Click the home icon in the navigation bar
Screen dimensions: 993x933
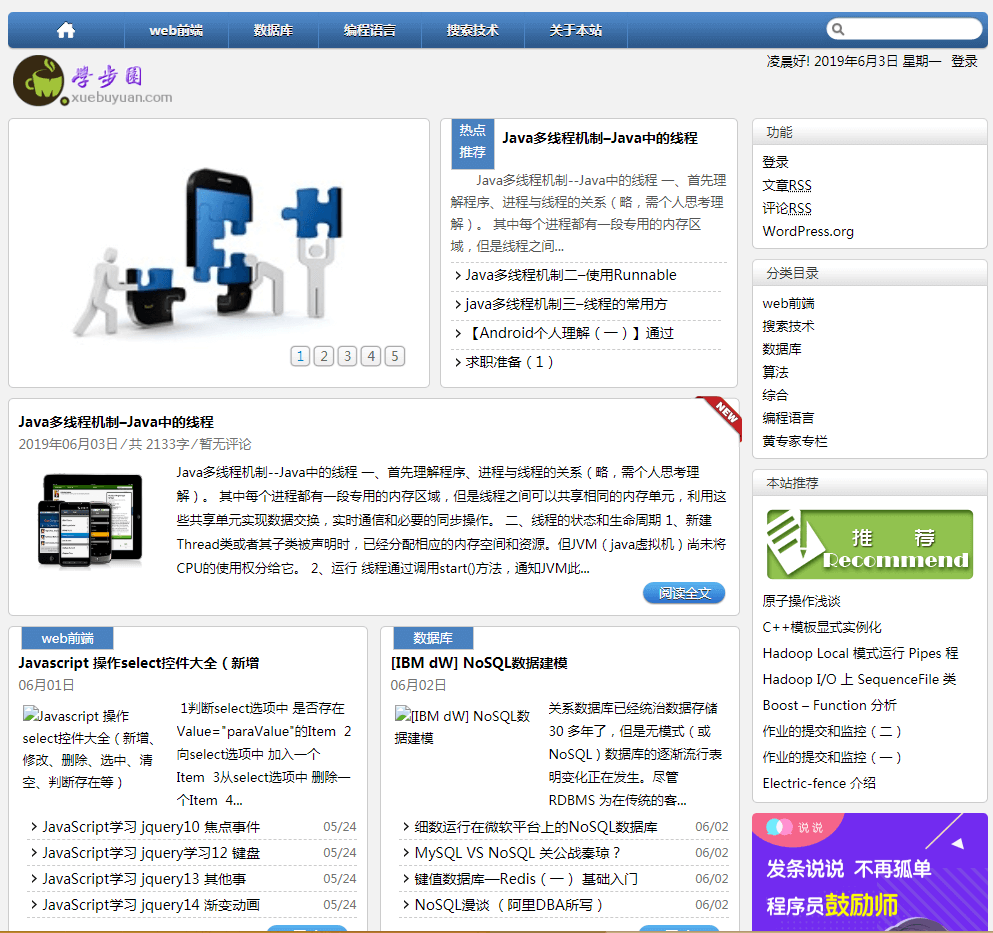tap(64, 30)
